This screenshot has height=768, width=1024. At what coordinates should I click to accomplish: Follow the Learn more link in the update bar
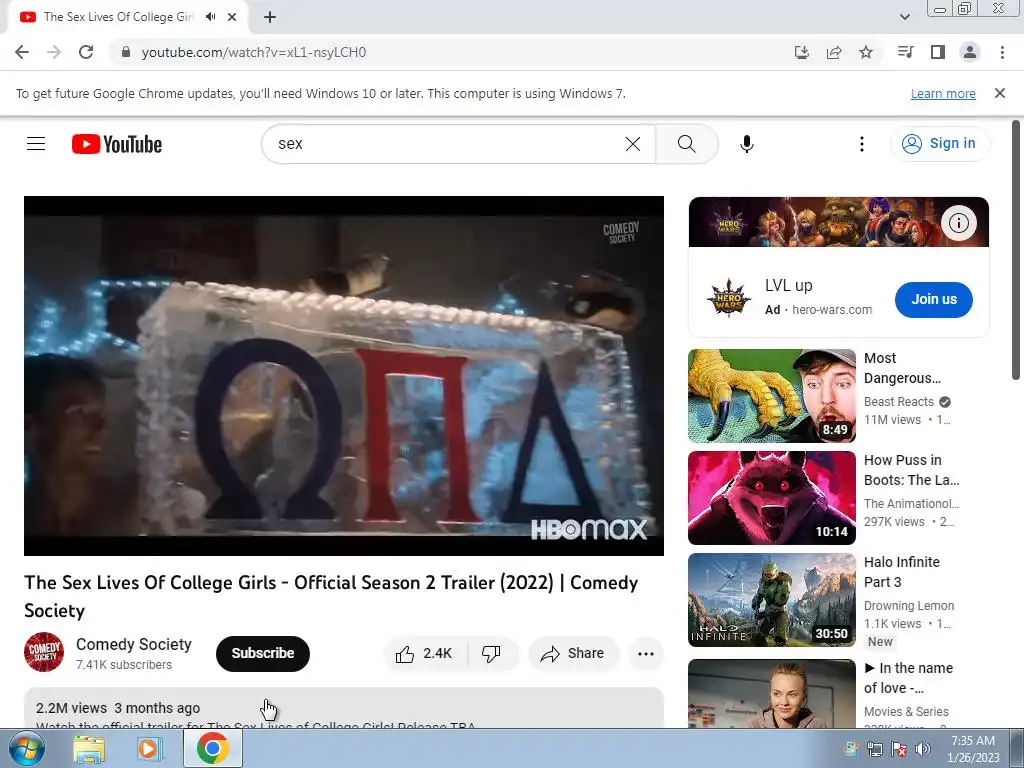tap(943, 93)
